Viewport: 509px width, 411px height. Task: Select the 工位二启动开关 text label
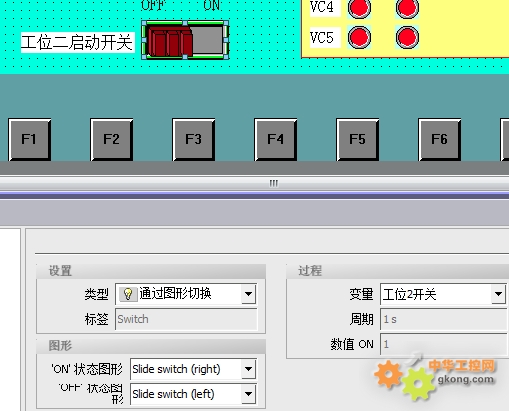(x=77, y=42)
